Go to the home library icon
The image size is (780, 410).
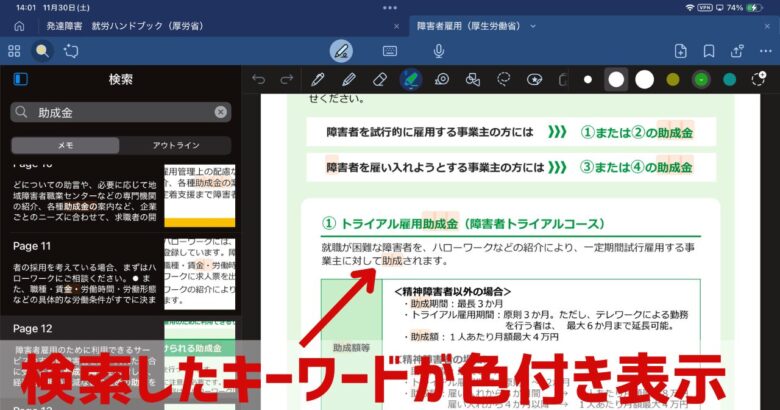19,26
